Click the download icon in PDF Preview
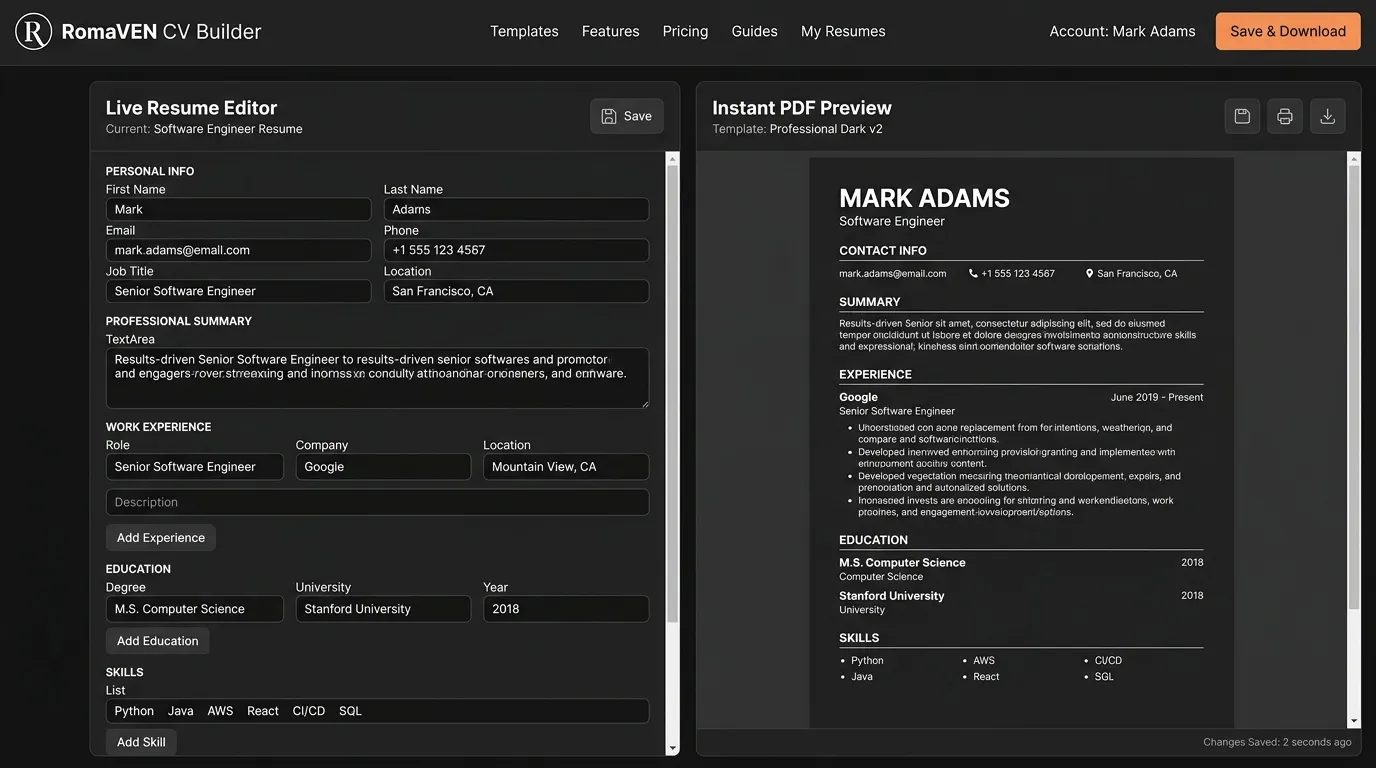 [1328, 116]
